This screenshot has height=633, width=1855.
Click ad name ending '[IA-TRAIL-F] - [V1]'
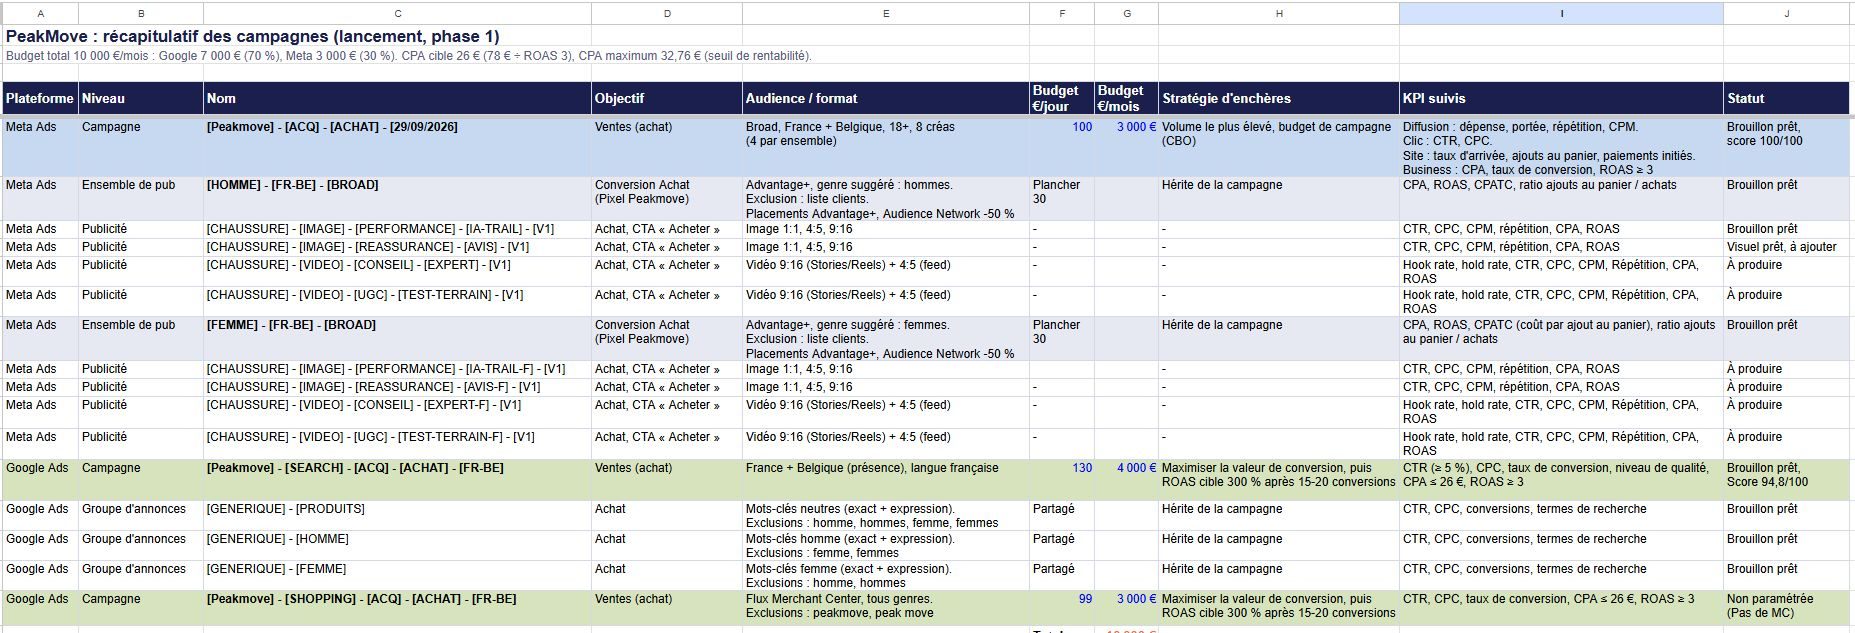(x=386, y=369)
